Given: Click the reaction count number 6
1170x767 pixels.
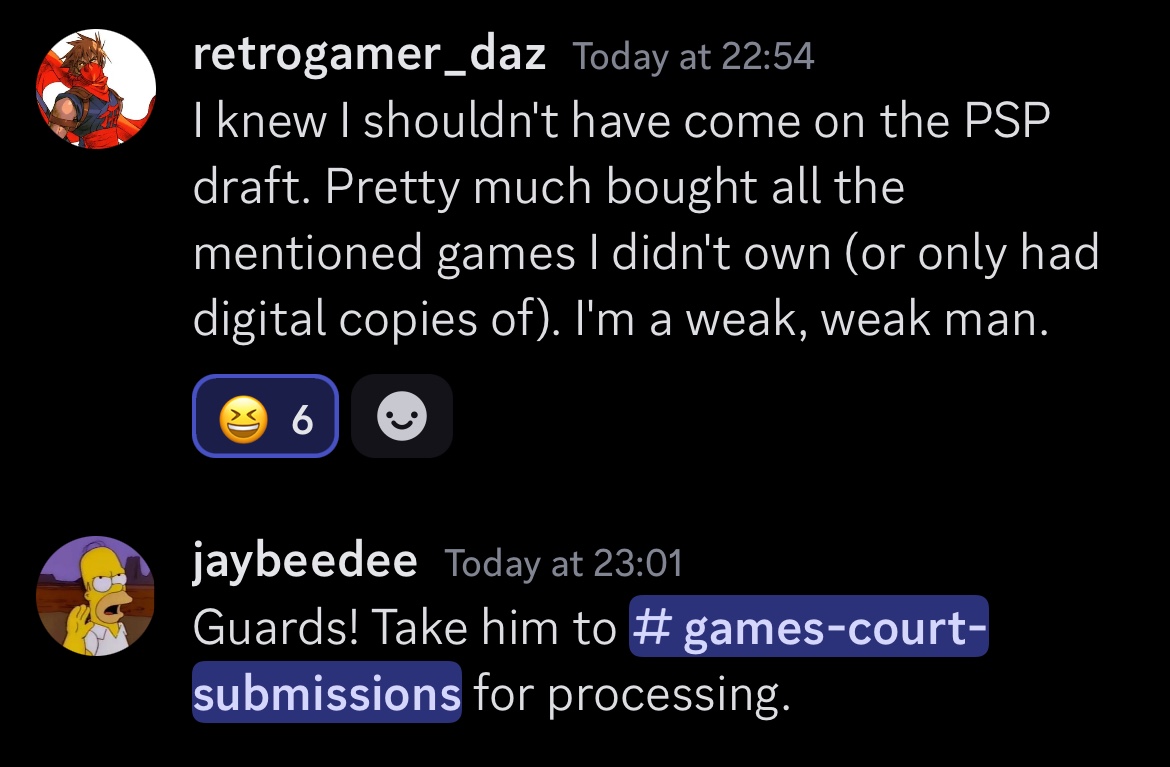Looking at the screenshot, I should pyautogui.click(x=301, y=420).
